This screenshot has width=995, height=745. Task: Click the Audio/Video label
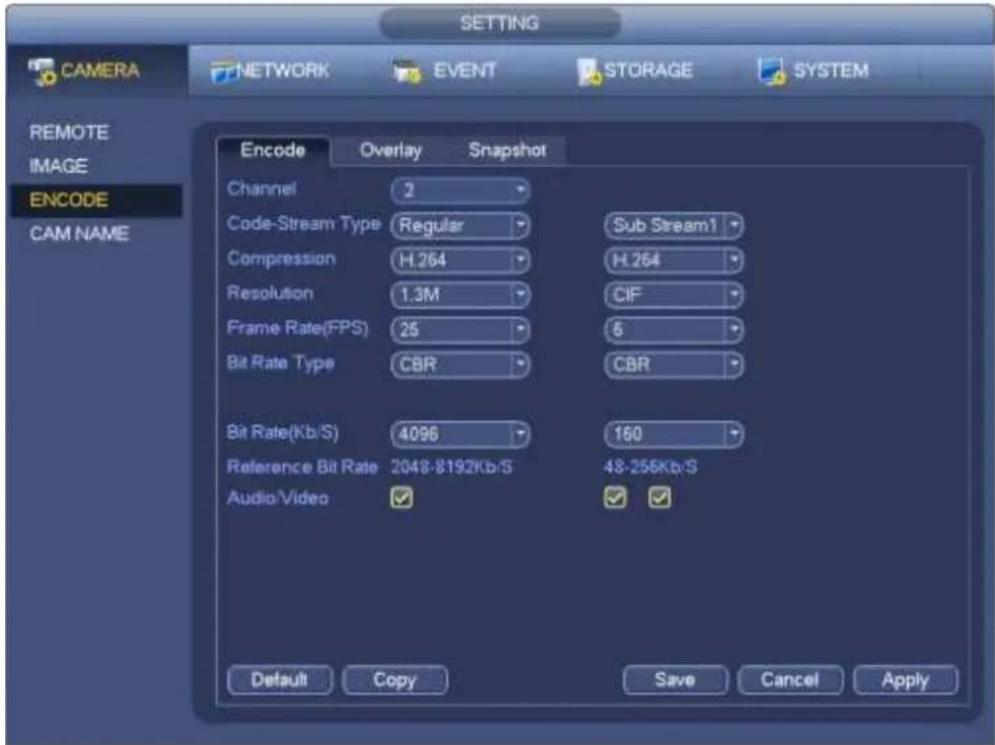pos(278,498)
